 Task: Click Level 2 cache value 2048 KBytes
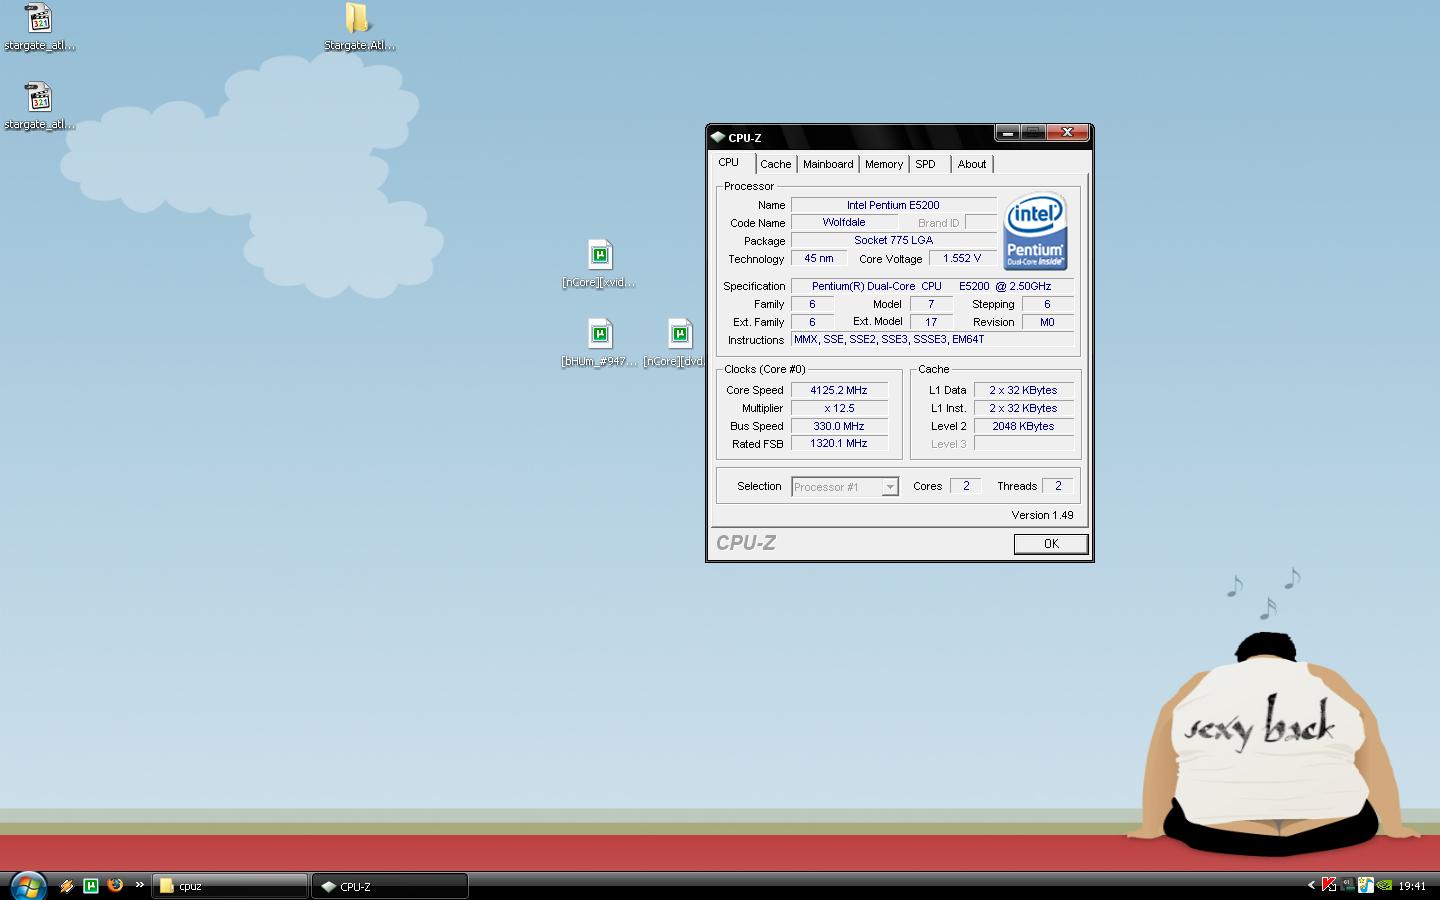(x=1024, y=426)
